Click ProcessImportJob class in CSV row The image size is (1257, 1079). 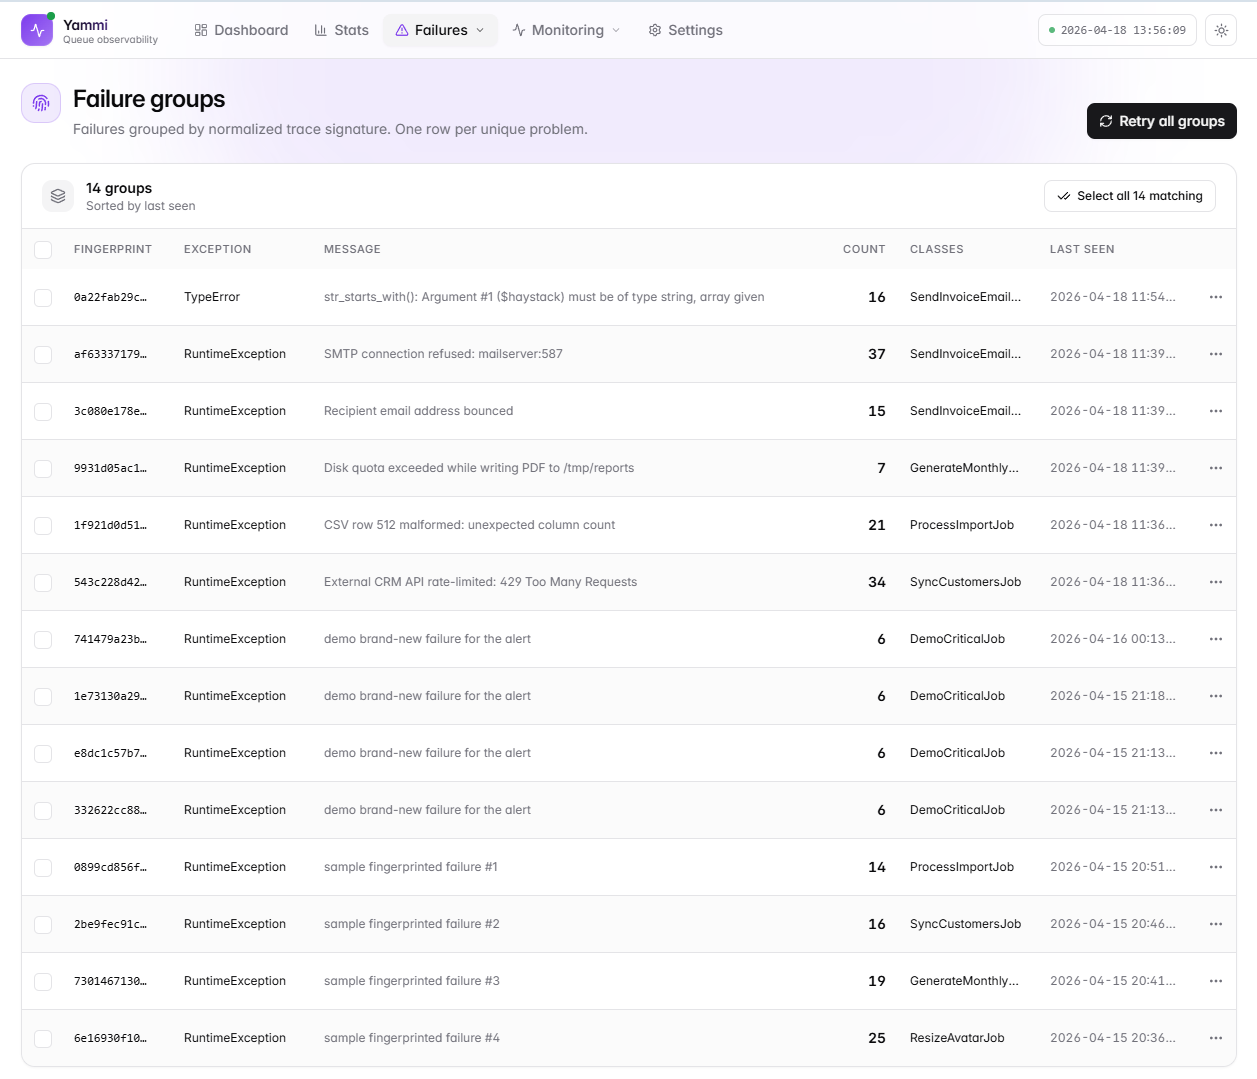(962, 525)
